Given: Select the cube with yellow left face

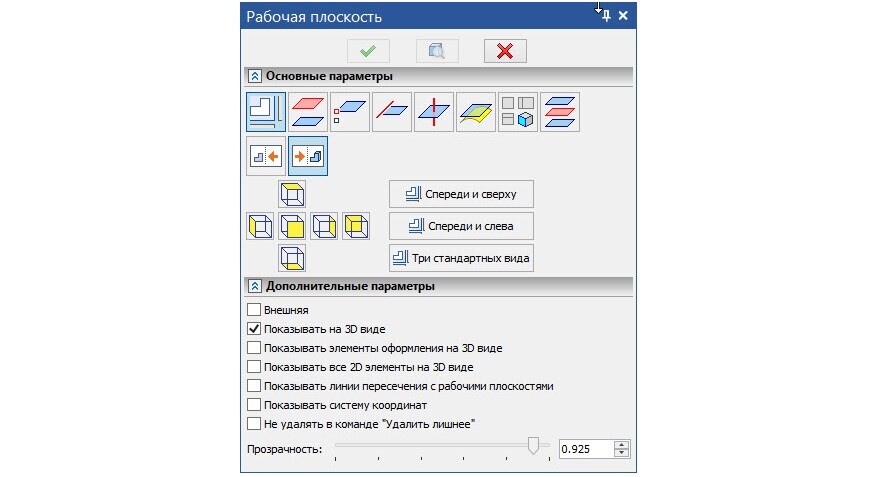Looking at the screenshot, I should point(260,226).
